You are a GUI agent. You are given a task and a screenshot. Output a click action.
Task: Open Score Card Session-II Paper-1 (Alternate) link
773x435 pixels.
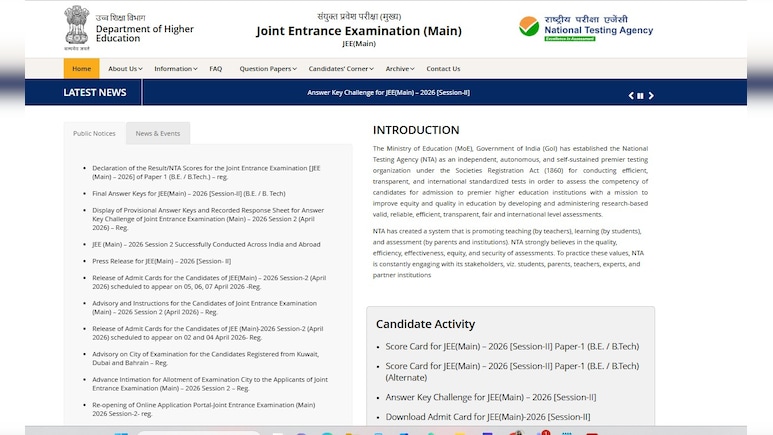(512, 371)
